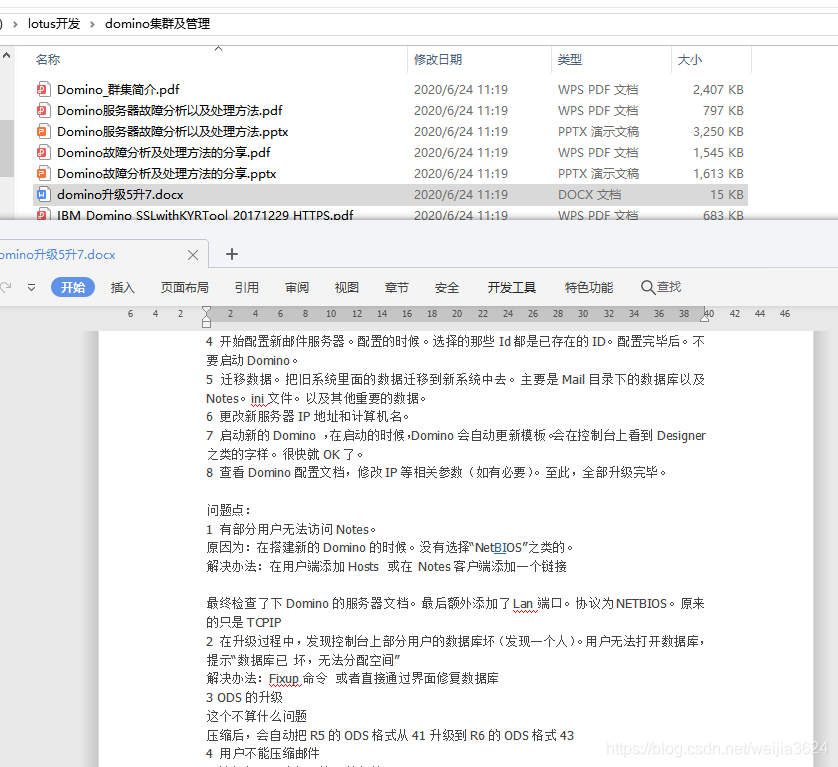Open the 审阅 ribbon tab
Screen dimensions: 838x767
coord(297,288)
